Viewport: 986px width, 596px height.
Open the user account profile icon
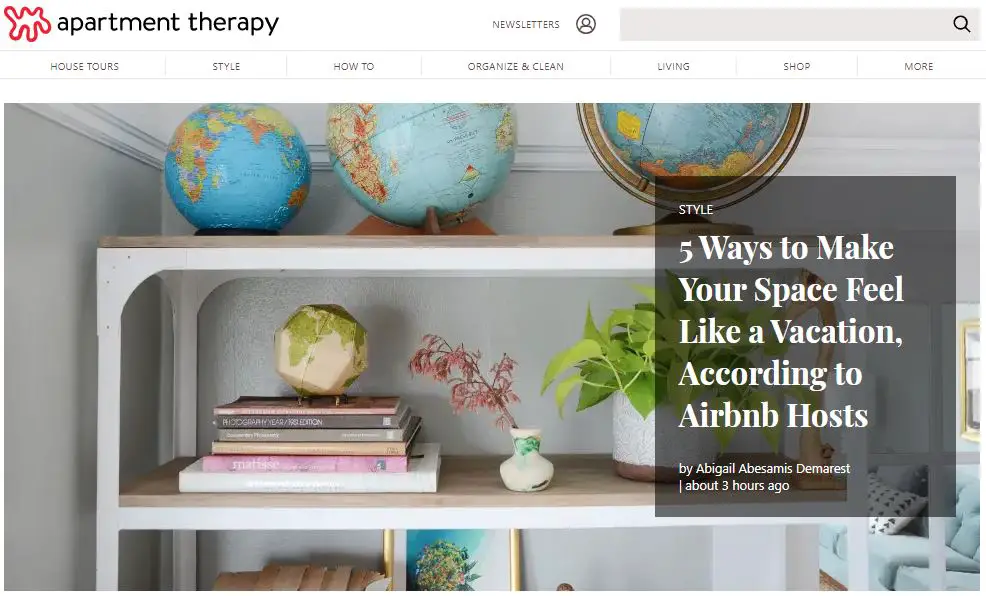point(585,24)
